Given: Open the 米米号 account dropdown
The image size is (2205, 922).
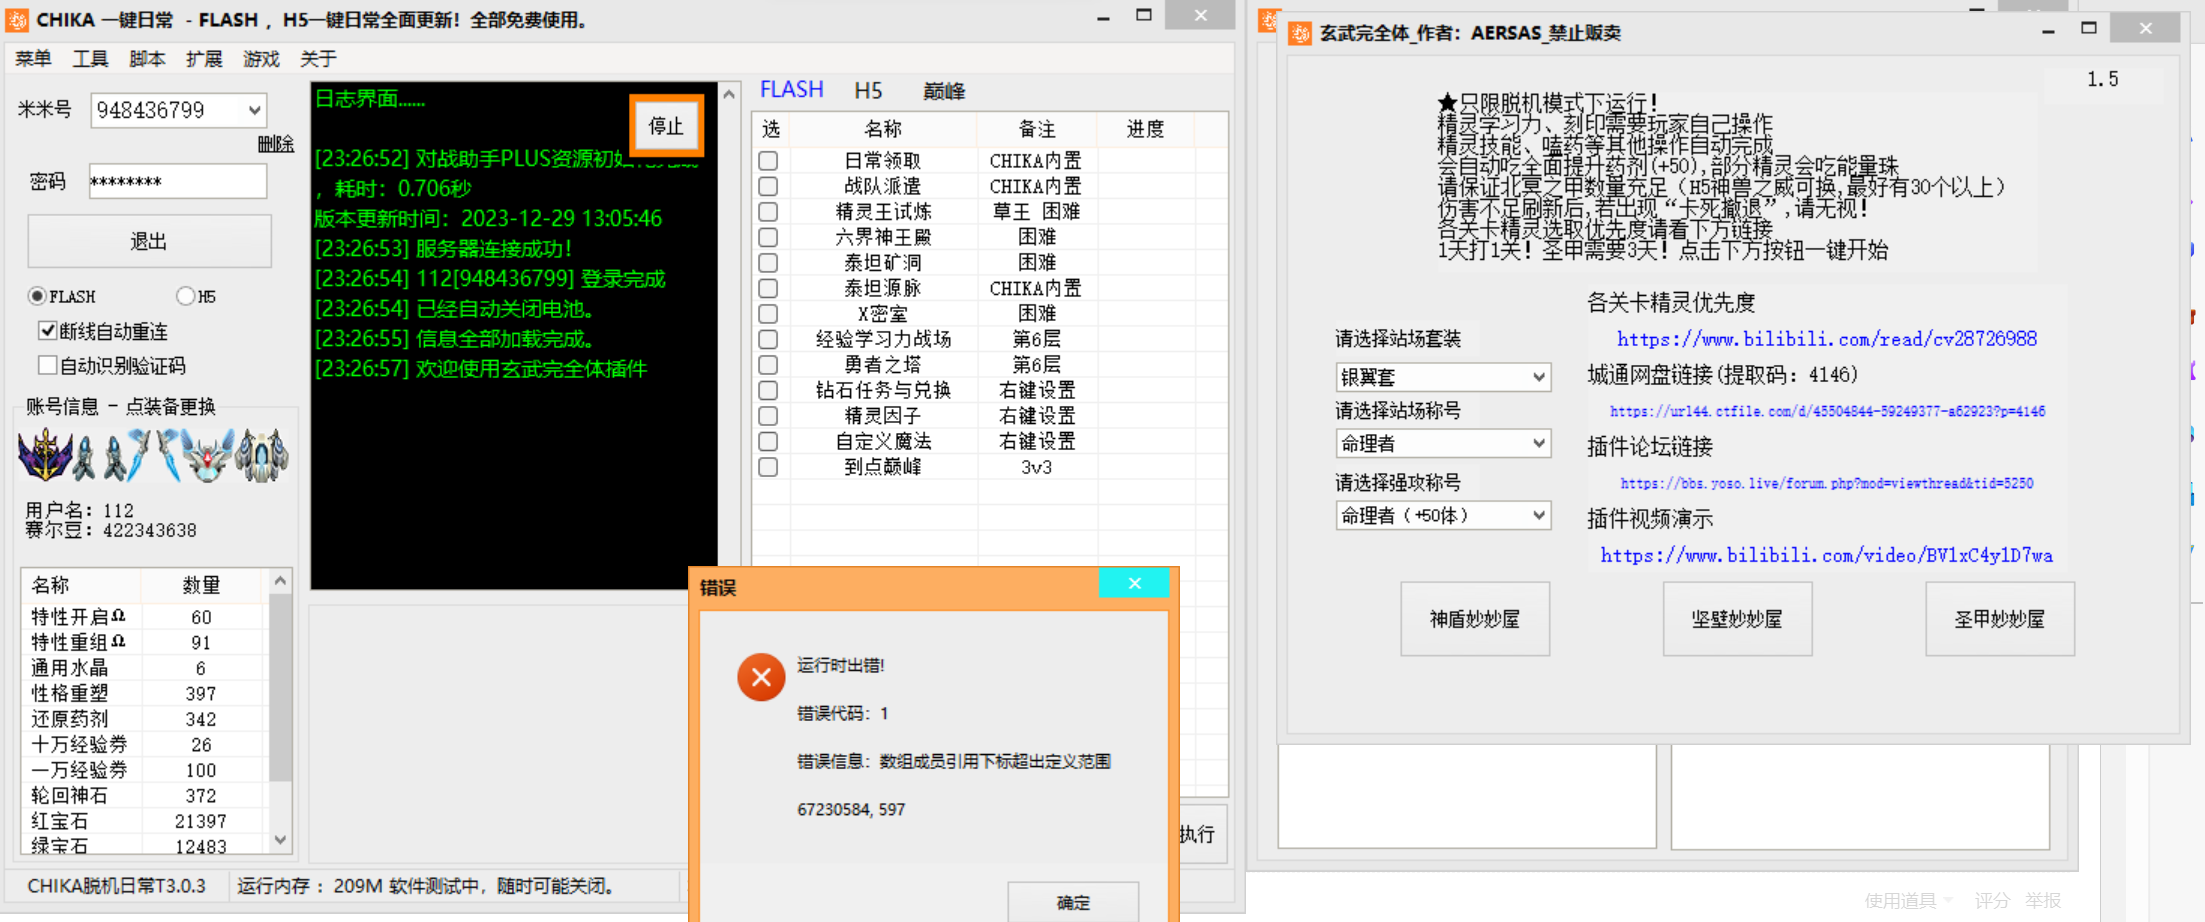Looking at the screenshot, I should tap(255, 110).
